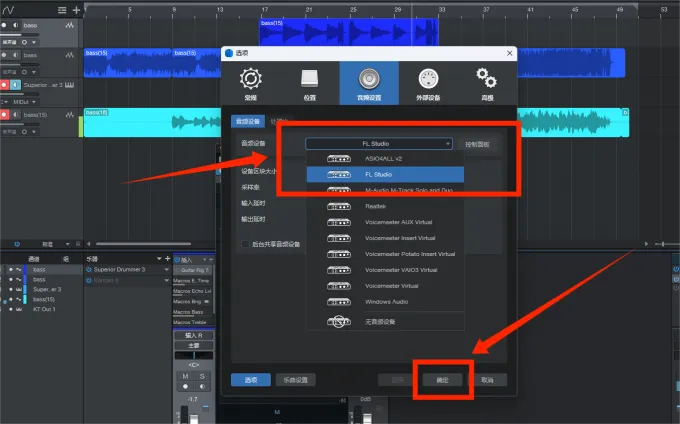Viewport: 680px width, 424px height.
Task: Expand the bass(15) track input arrow
Action: point(34,132)
